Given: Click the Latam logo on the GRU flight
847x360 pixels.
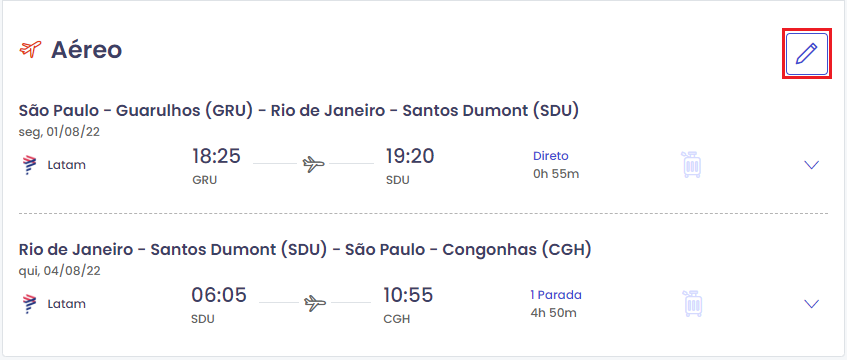Looking at the screenshot, I should [x=30, y=165].
